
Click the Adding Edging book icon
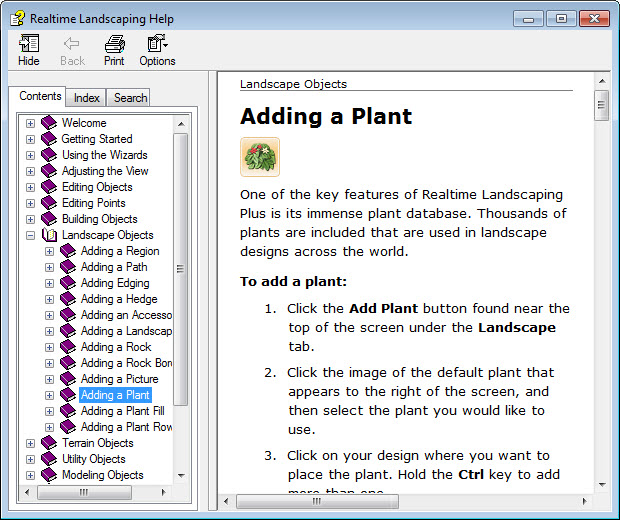click(x=68, y=283)
